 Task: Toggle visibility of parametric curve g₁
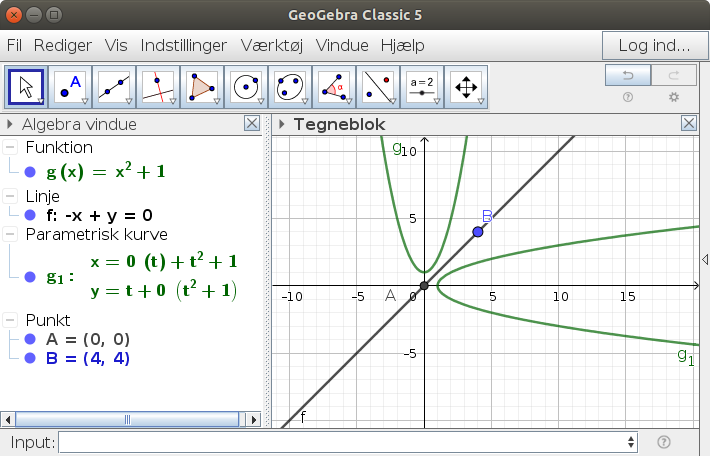30,277
